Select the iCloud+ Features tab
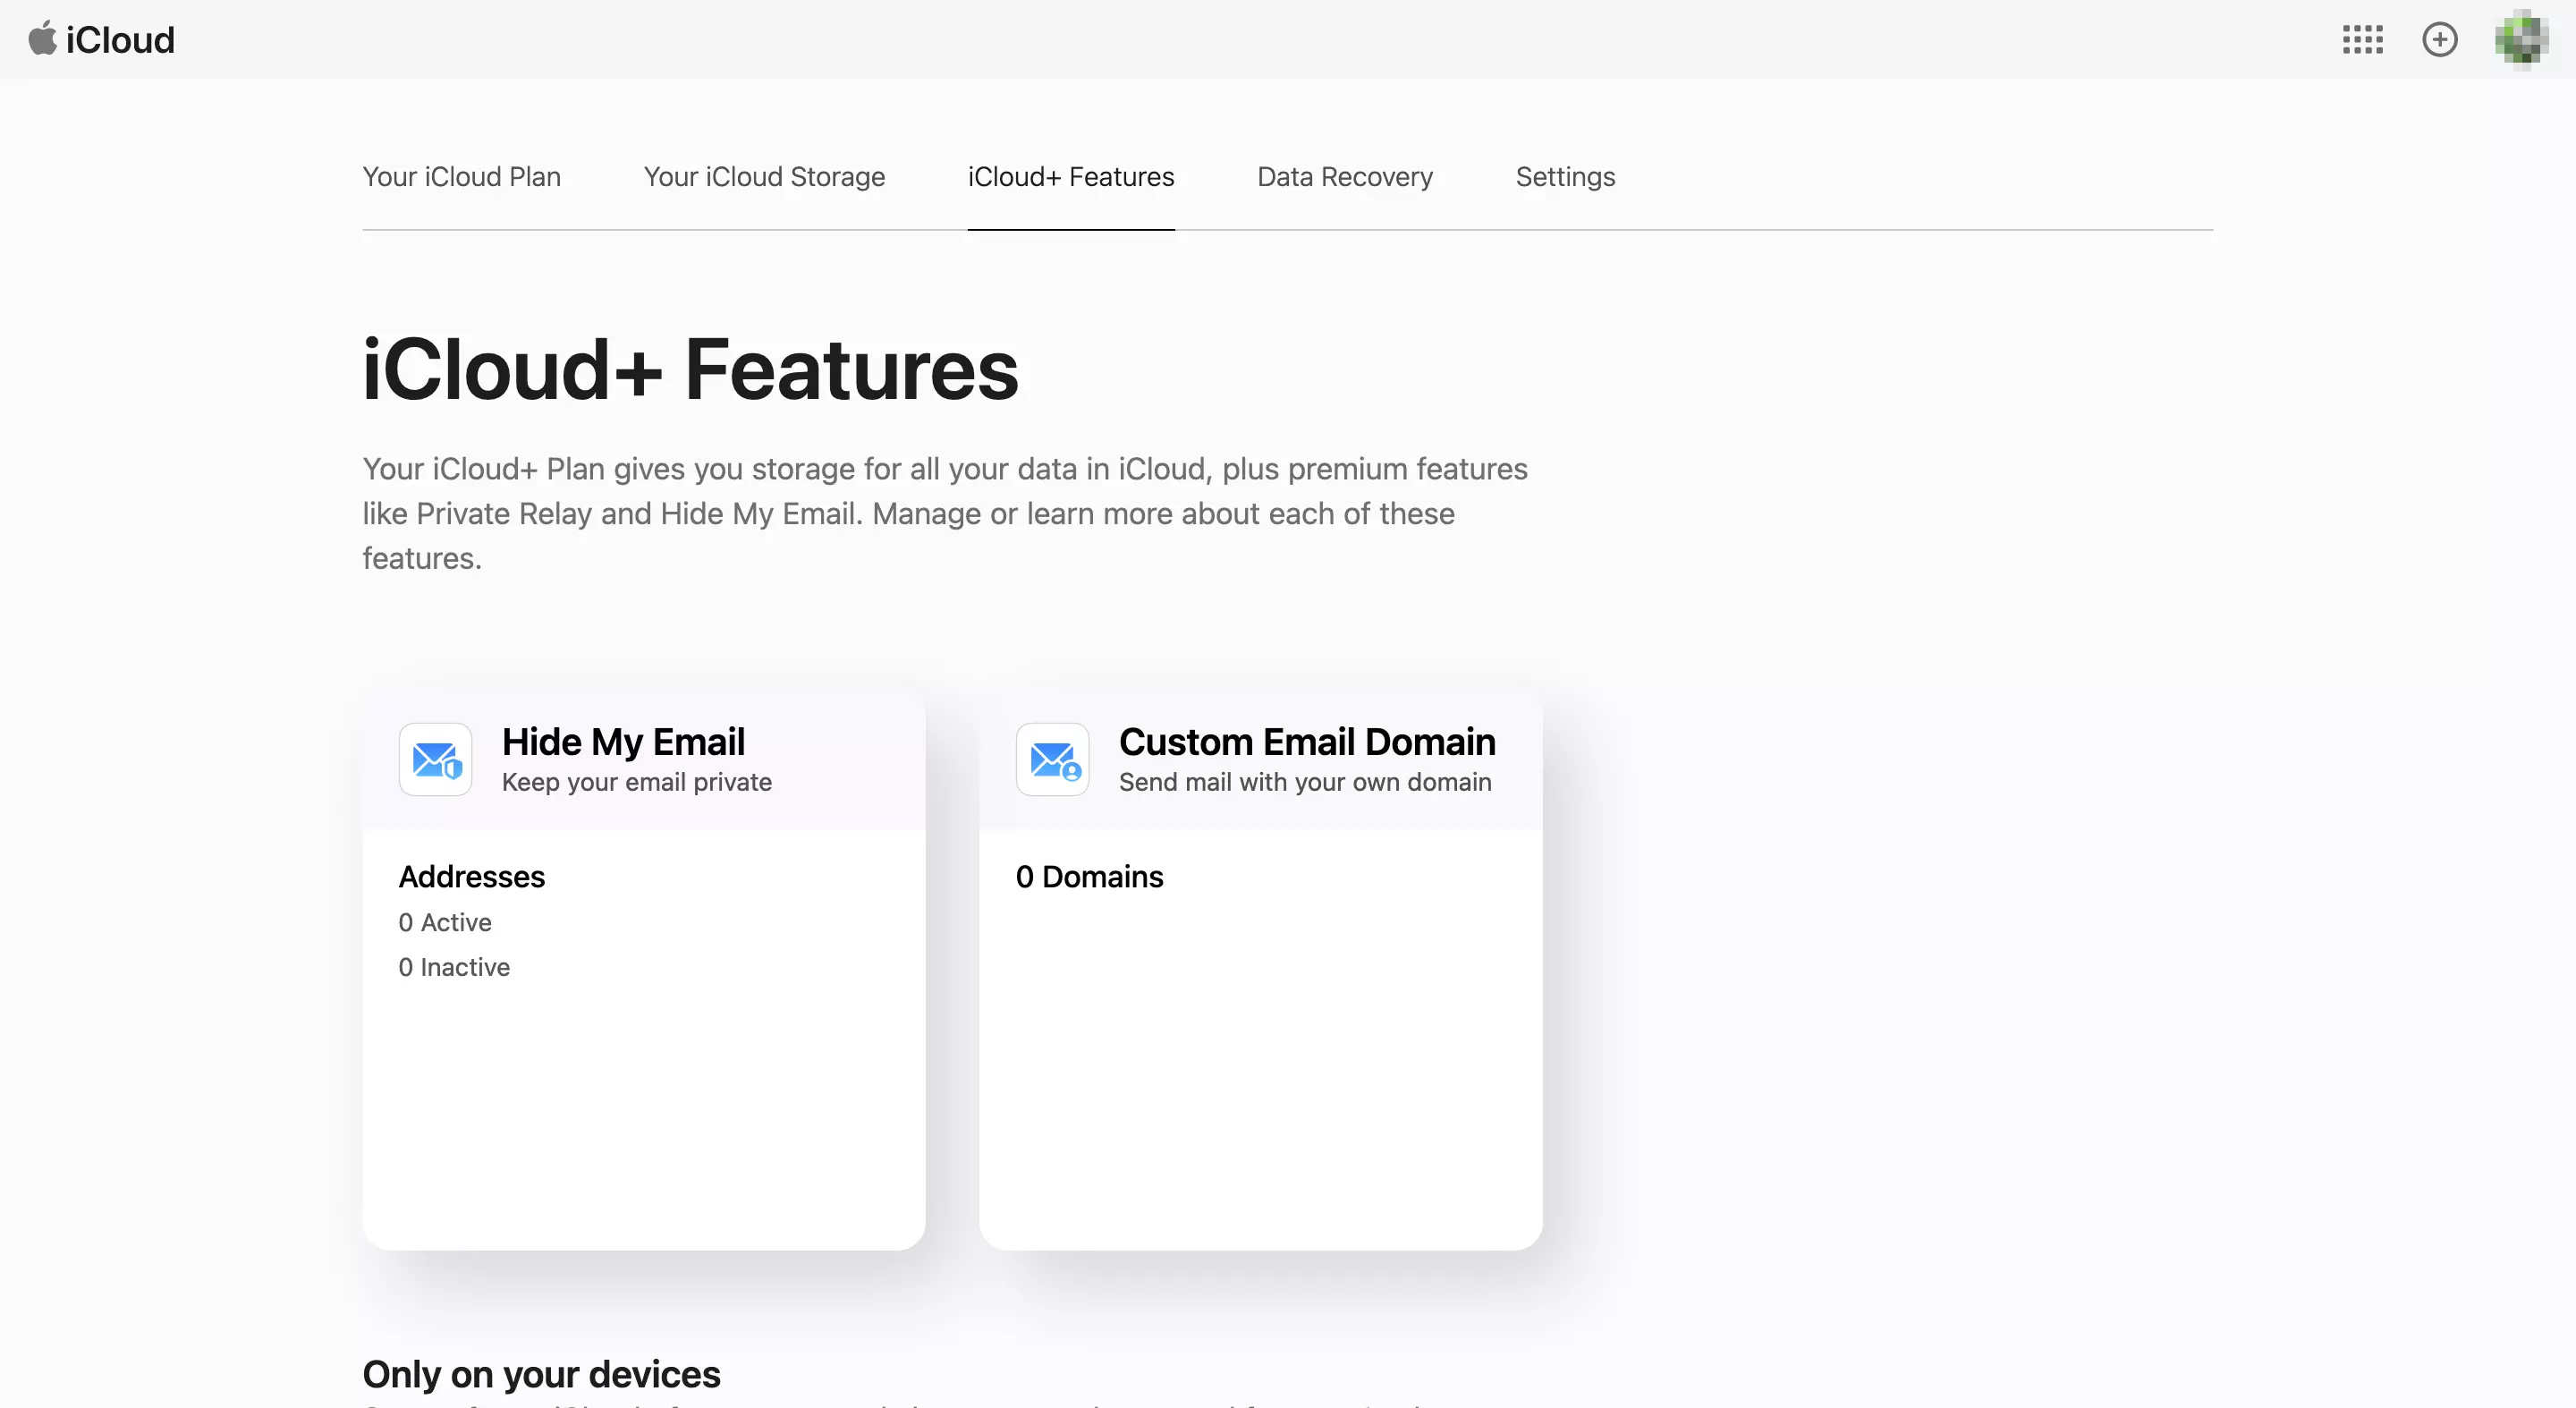Image resolution: width=2576 pixels, height=1408 pixels. click(1072, 175)
